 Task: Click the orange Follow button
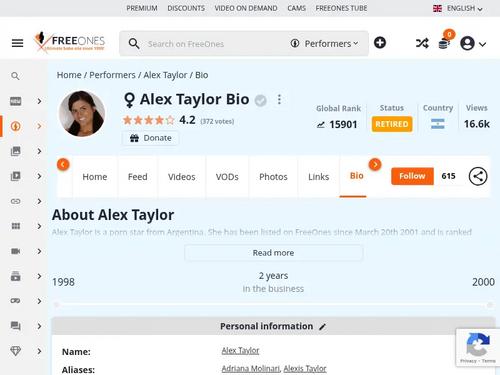(x=412, y=176)
